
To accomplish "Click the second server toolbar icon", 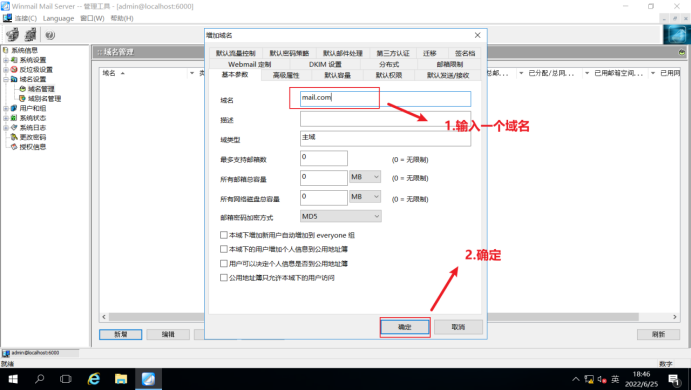I will point(30,34).
